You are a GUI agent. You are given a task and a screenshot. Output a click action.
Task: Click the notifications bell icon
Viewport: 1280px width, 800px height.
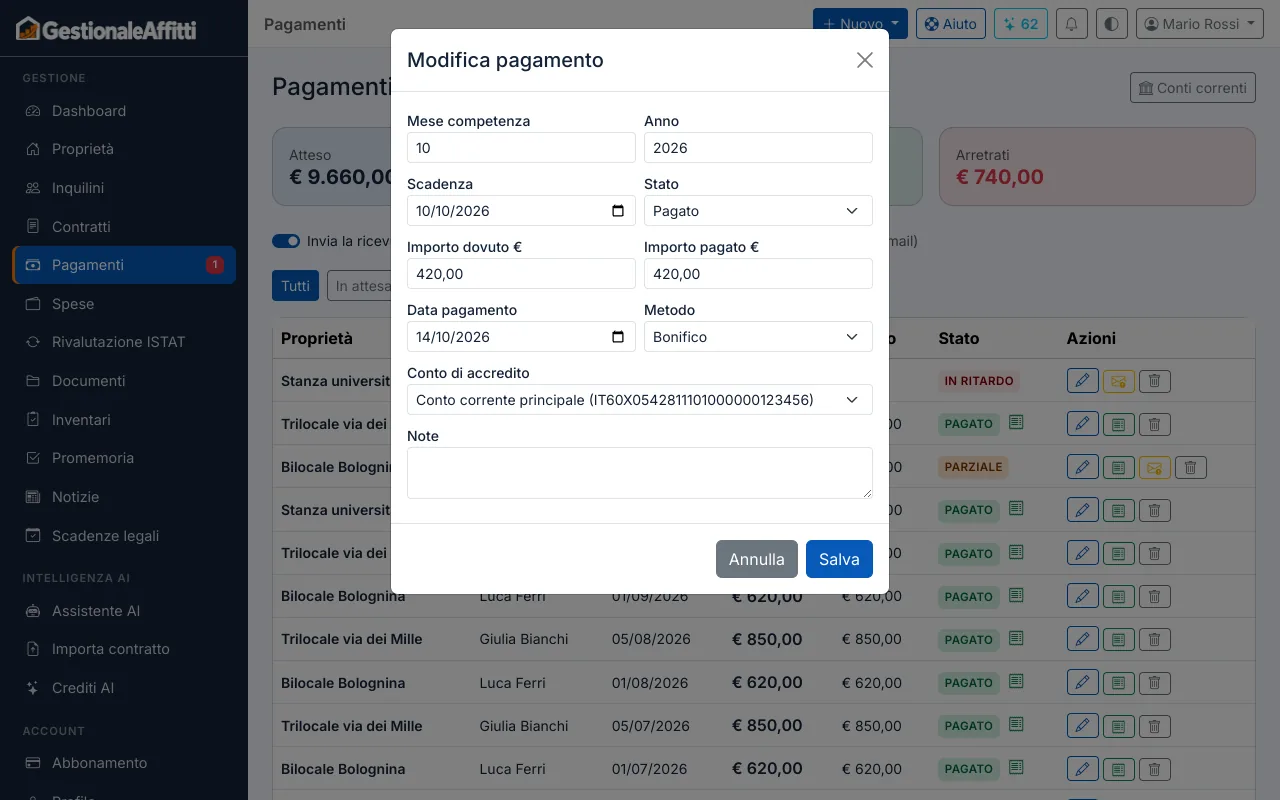[1072, 24]
